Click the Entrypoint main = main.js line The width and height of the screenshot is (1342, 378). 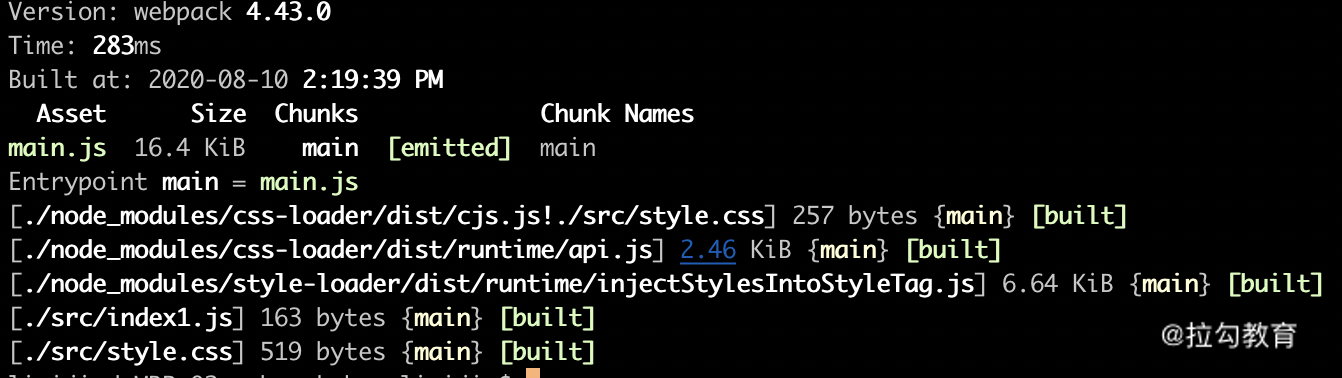point(183,182)
